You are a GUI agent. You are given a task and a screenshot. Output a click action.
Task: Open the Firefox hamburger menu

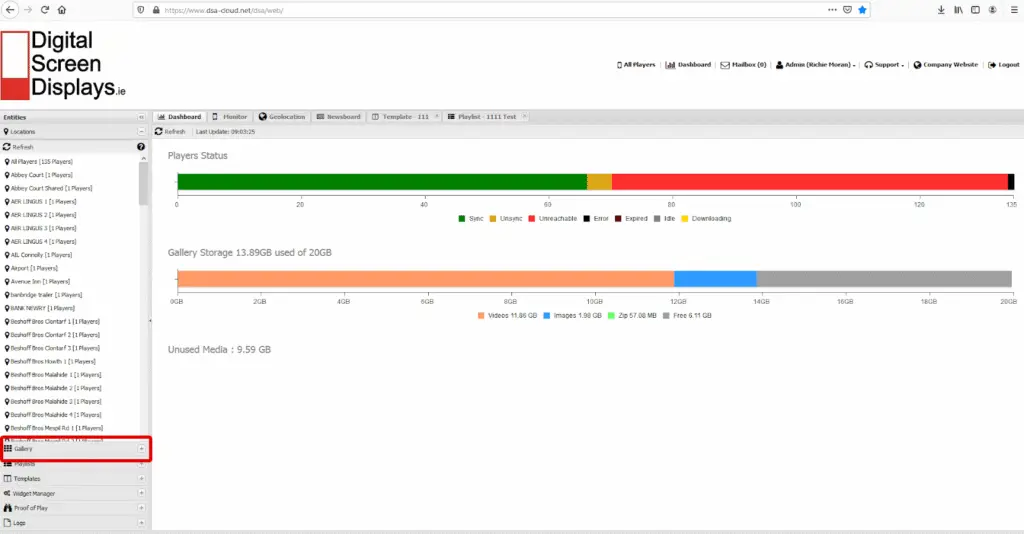point(1014,10)
